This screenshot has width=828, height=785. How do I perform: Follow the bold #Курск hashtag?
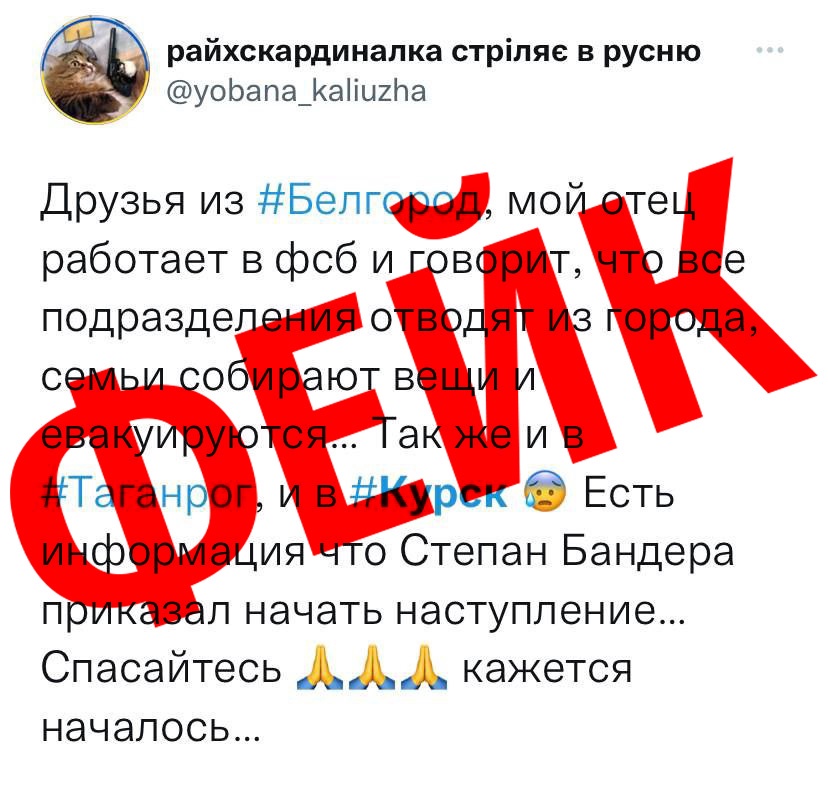(429, 494)
